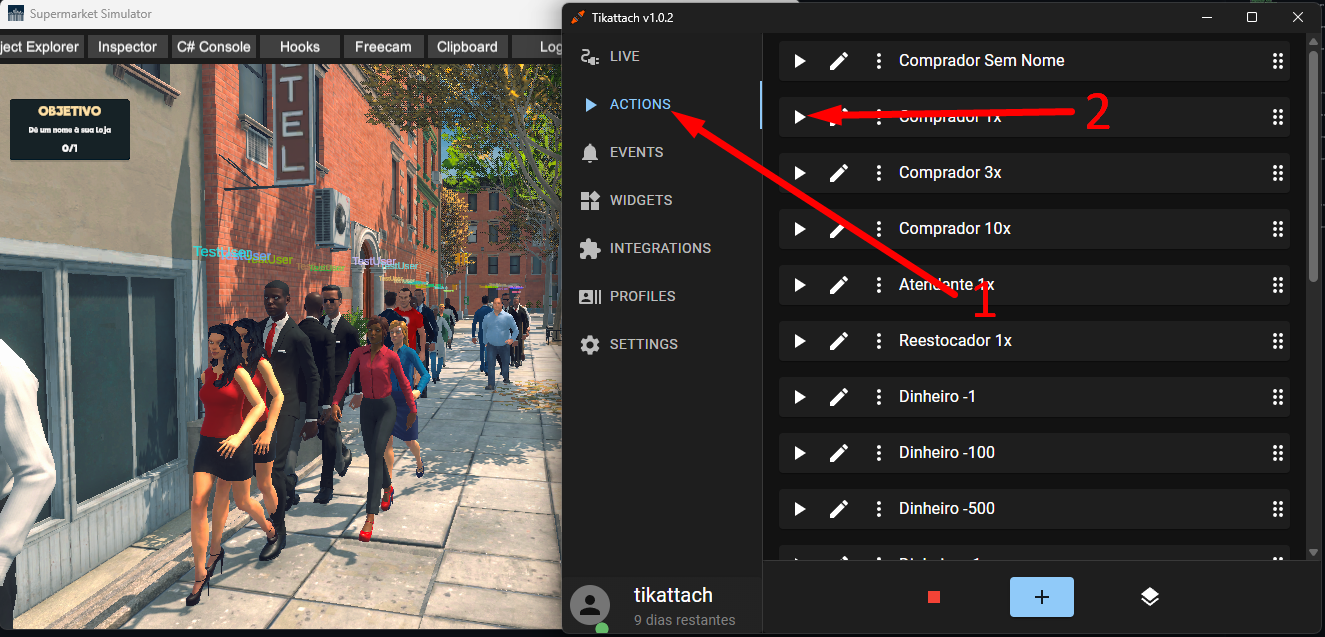Viewport: 1325px width, 637px height.
Task: Run the Reestocador 1x action
Action: pyautogui.click(x=800, y=341)
